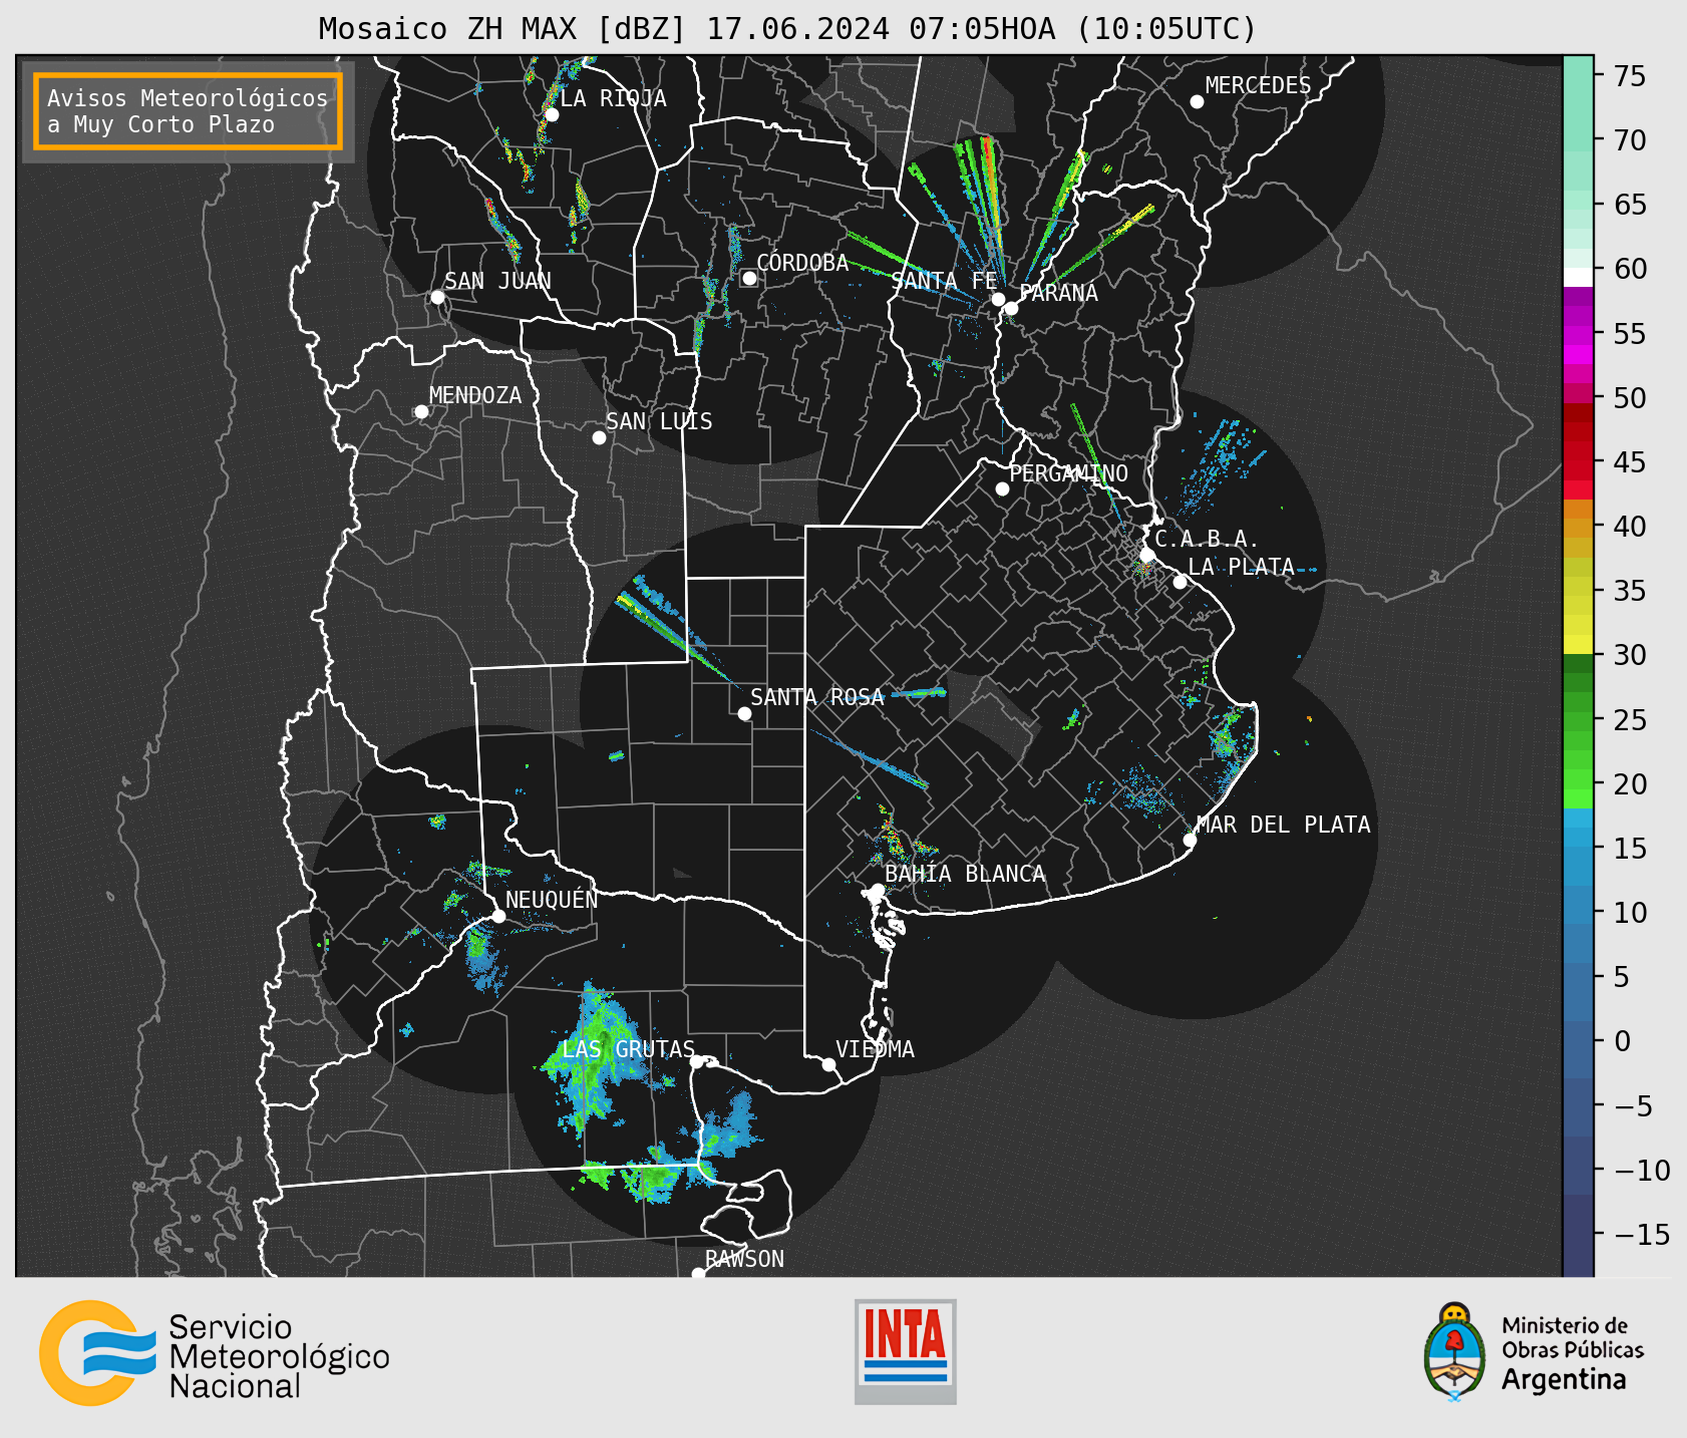
Task: Click the INTA logo
Action: [905, 1351]
